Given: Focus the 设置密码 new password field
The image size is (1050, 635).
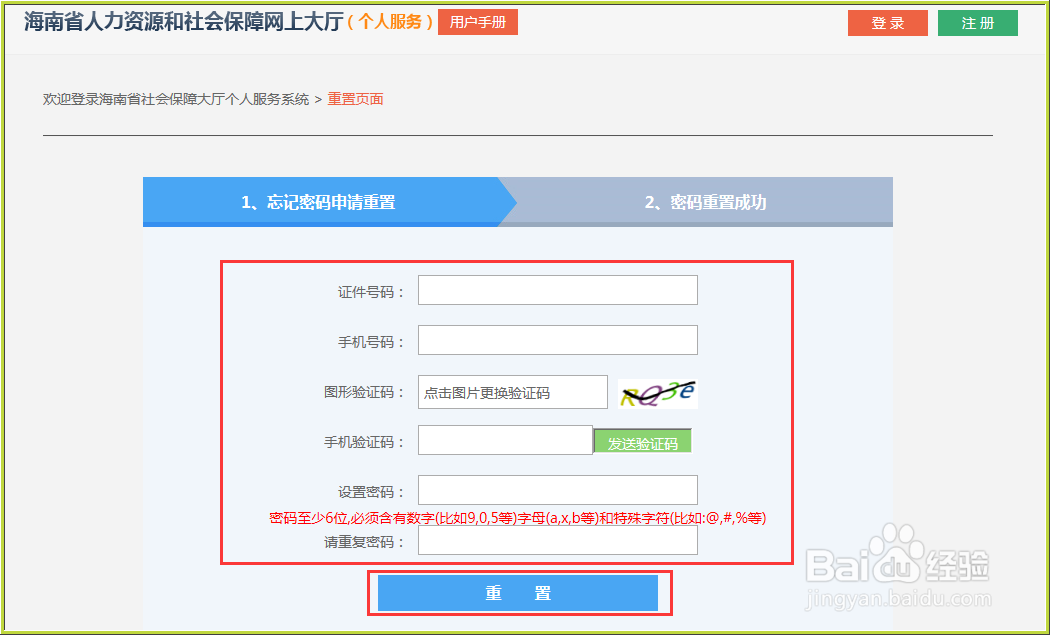Looking at the screenshot, I should [x=557, y=490].
